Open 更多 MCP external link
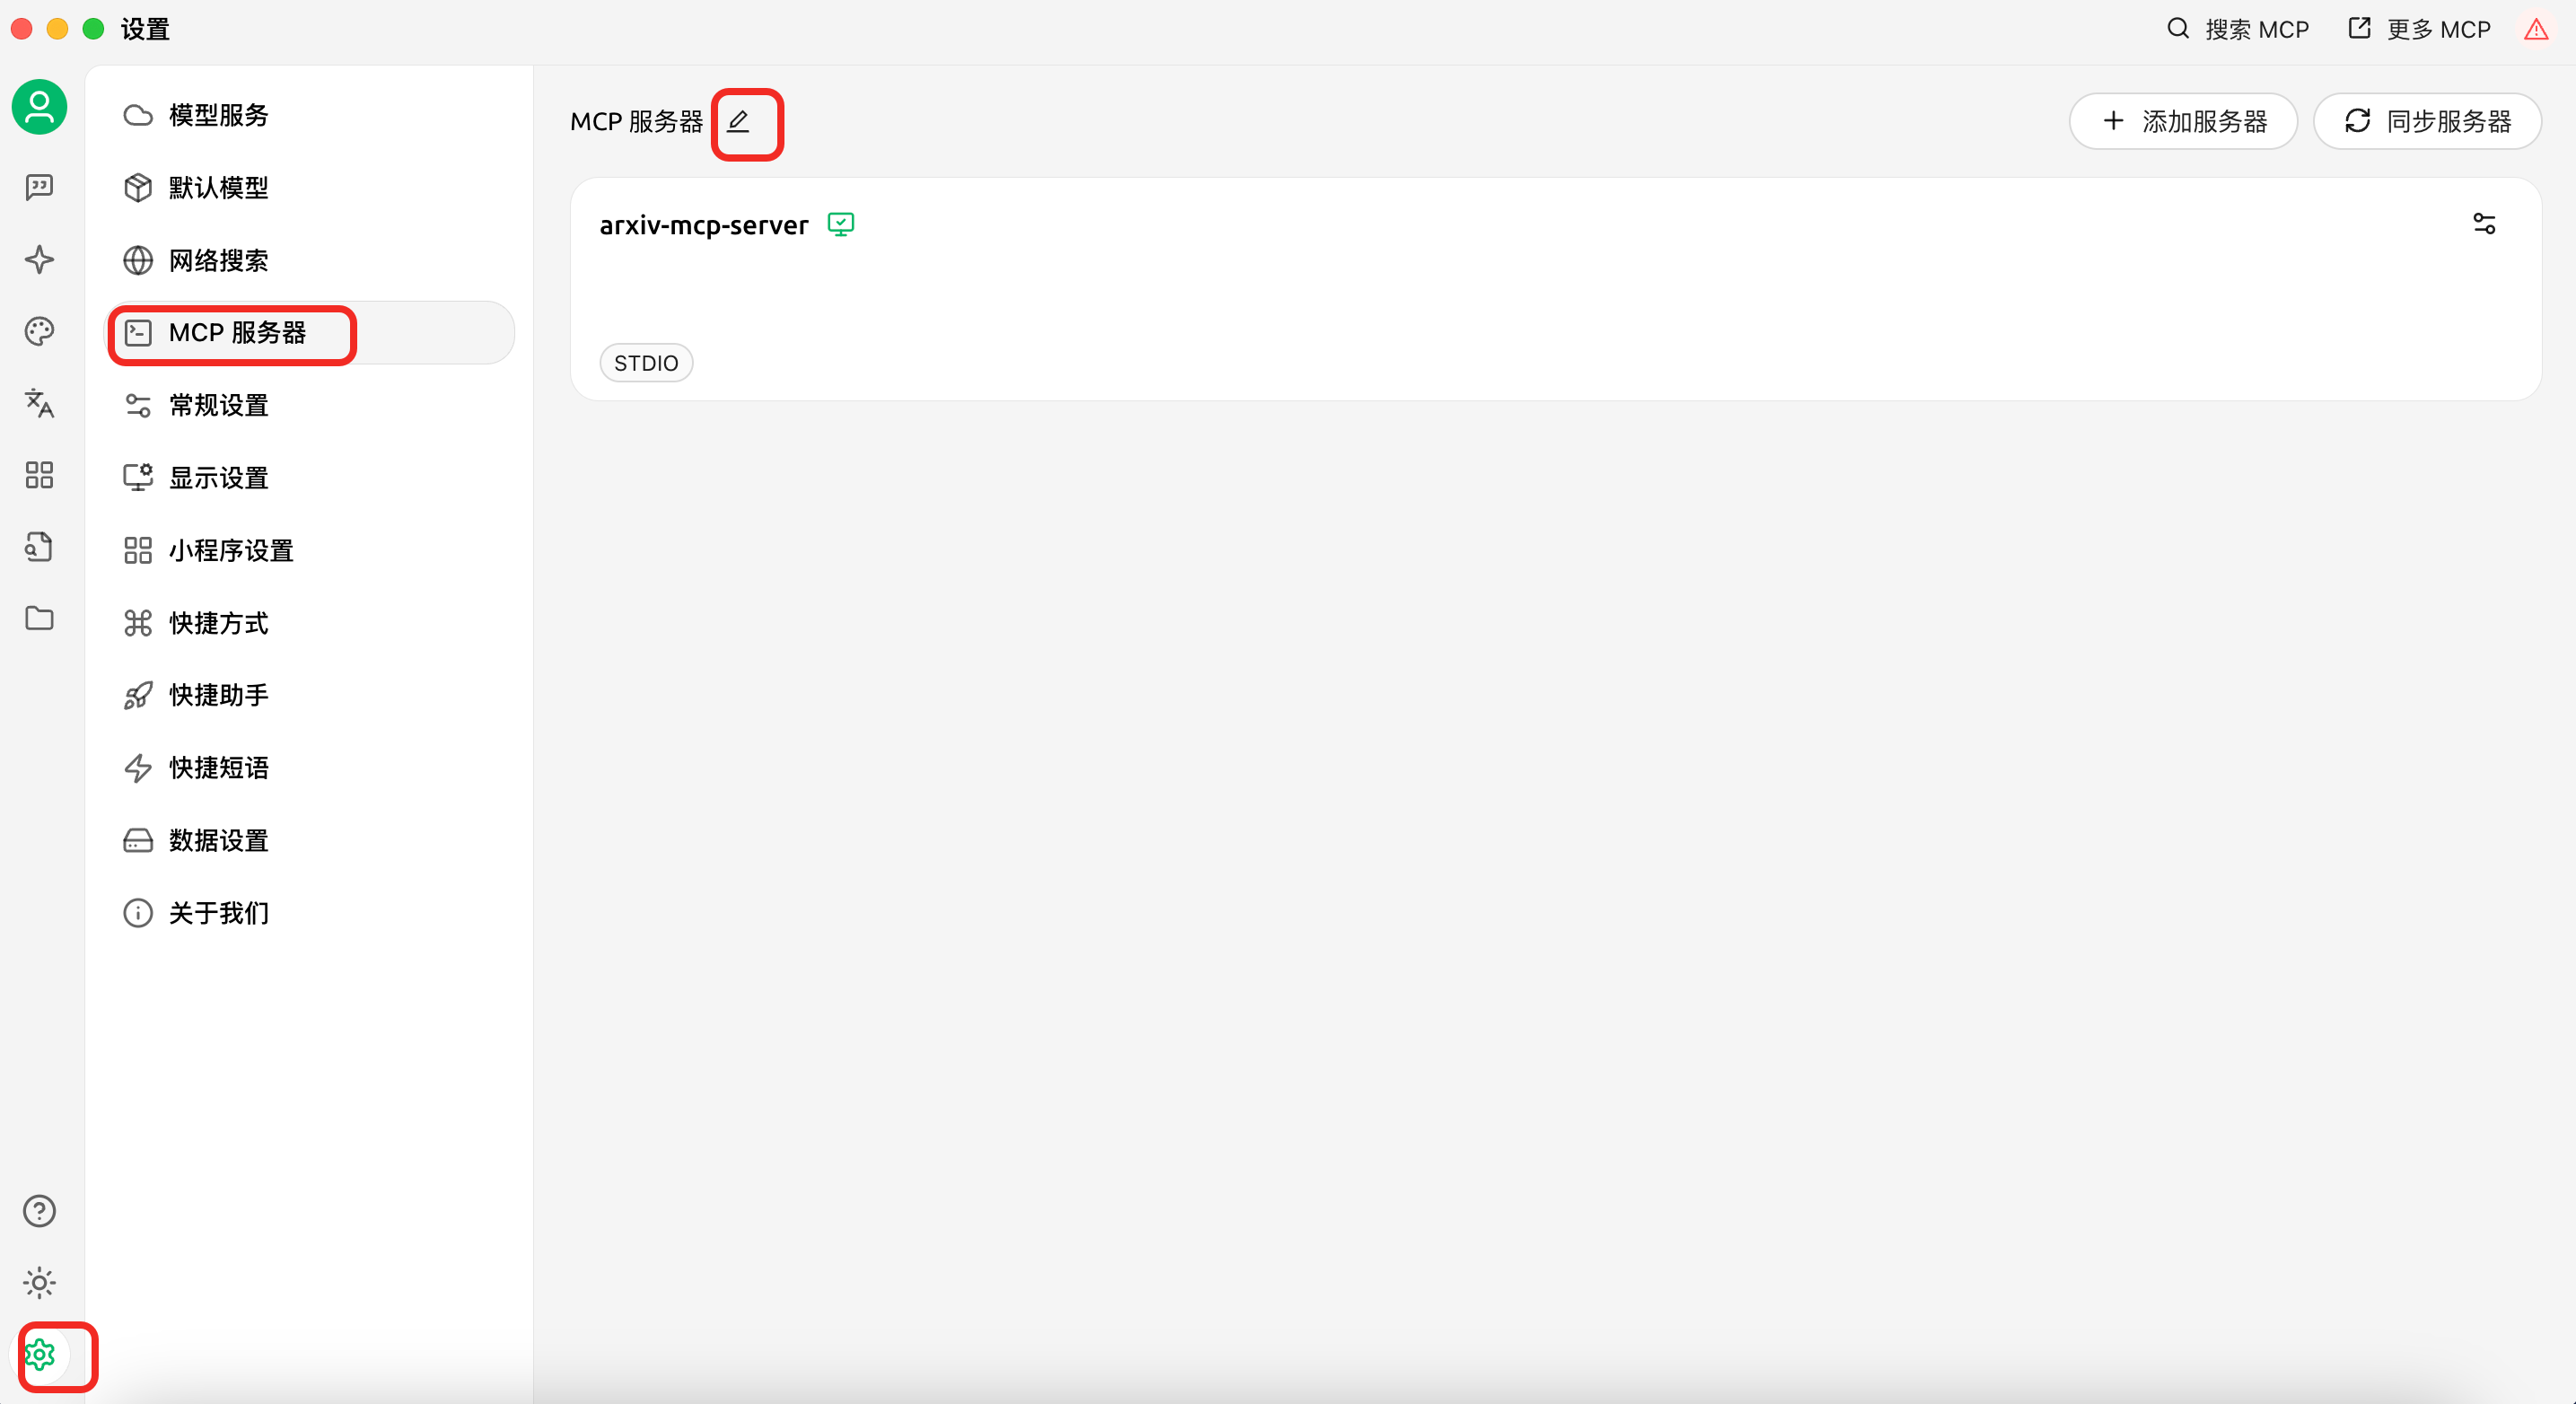 (x=2419, y=30)
